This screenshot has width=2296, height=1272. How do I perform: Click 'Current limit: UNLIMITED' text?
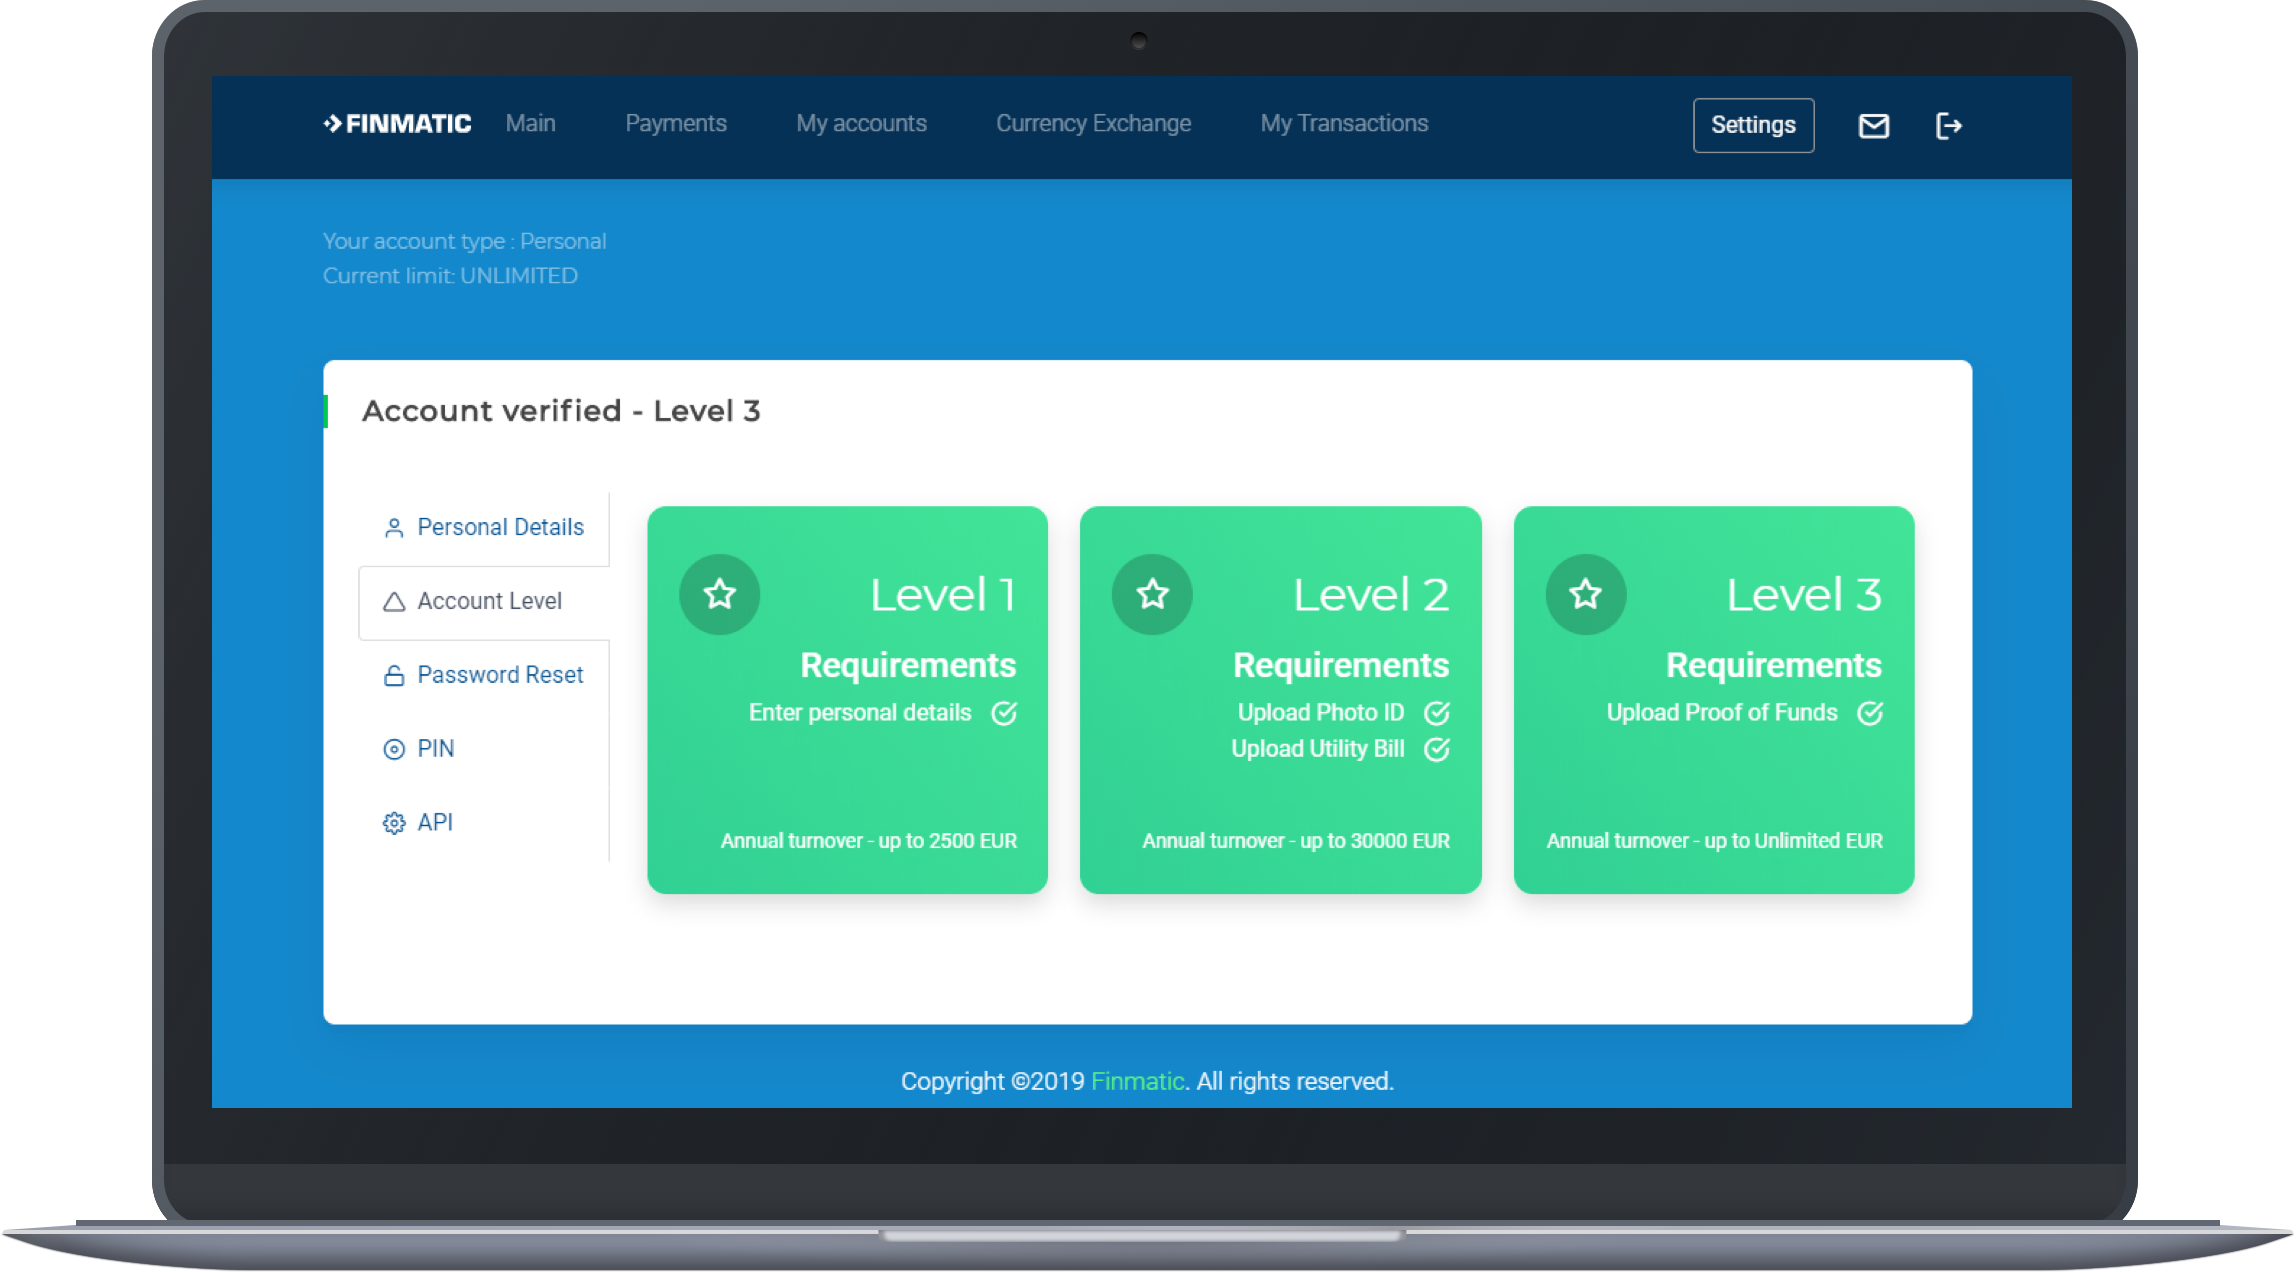450,276
